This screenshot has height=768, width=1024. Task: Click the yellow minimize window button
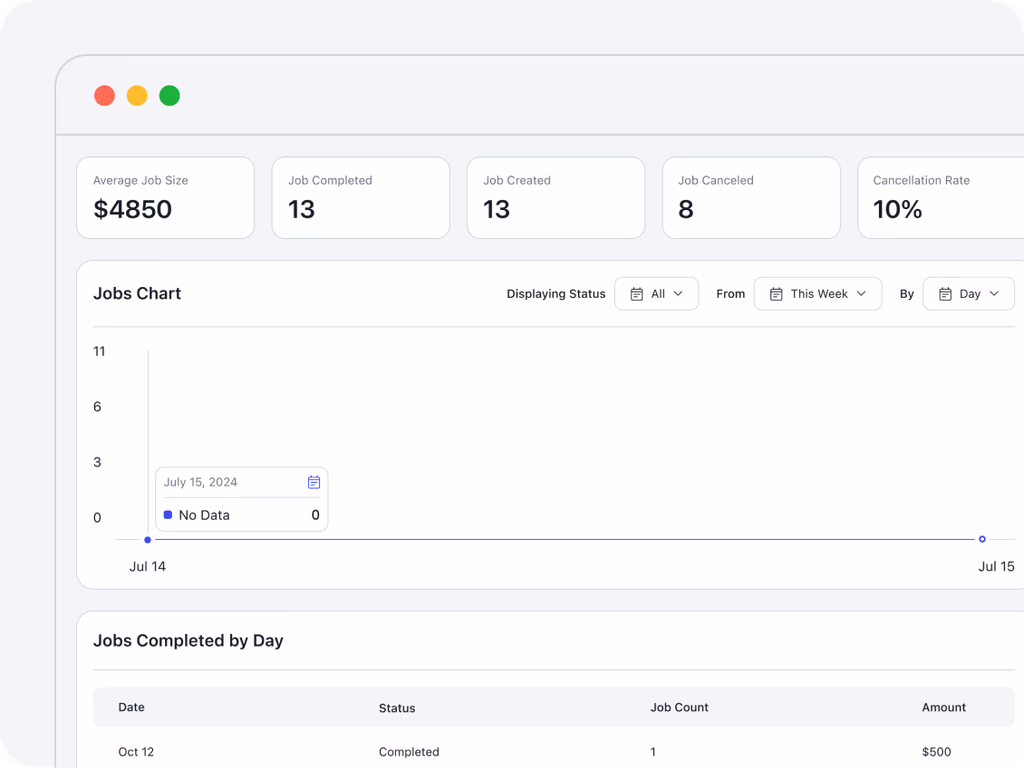(x=137, y=96)
